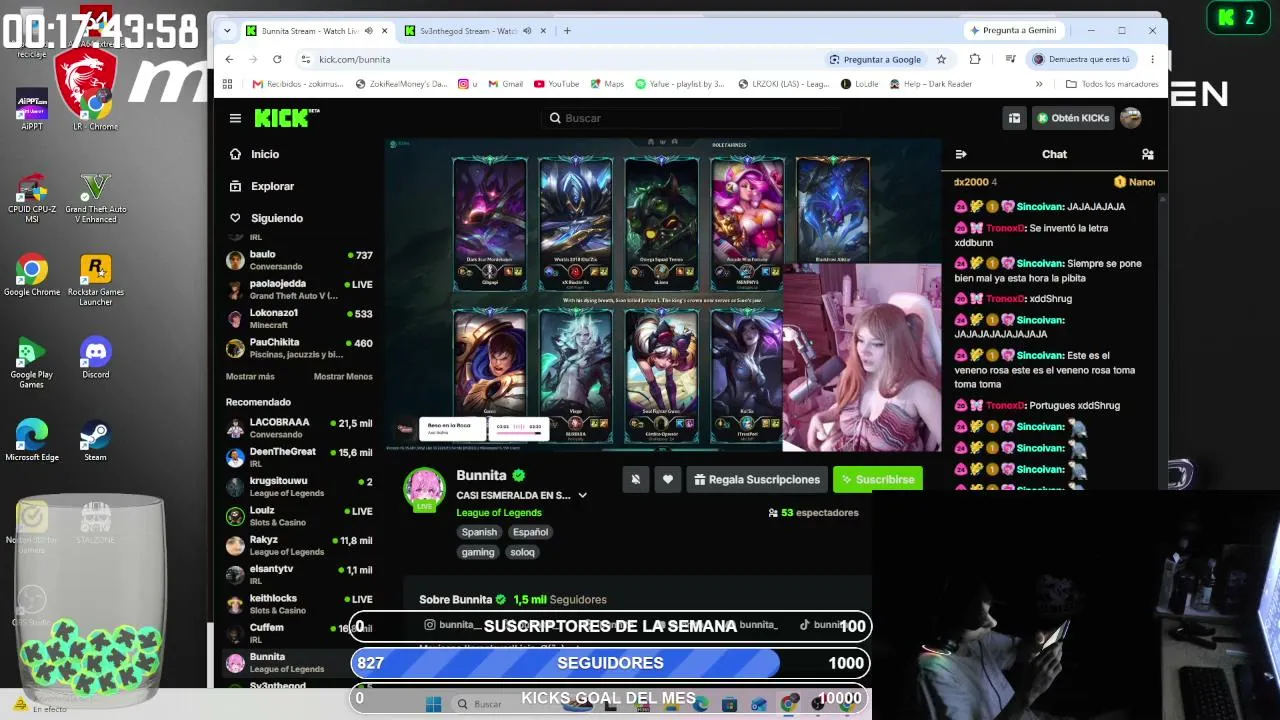The width and height of the screenshot is (1280, 720).
Task: Open Chrome extensions puzzle icon
Action: 975,59
